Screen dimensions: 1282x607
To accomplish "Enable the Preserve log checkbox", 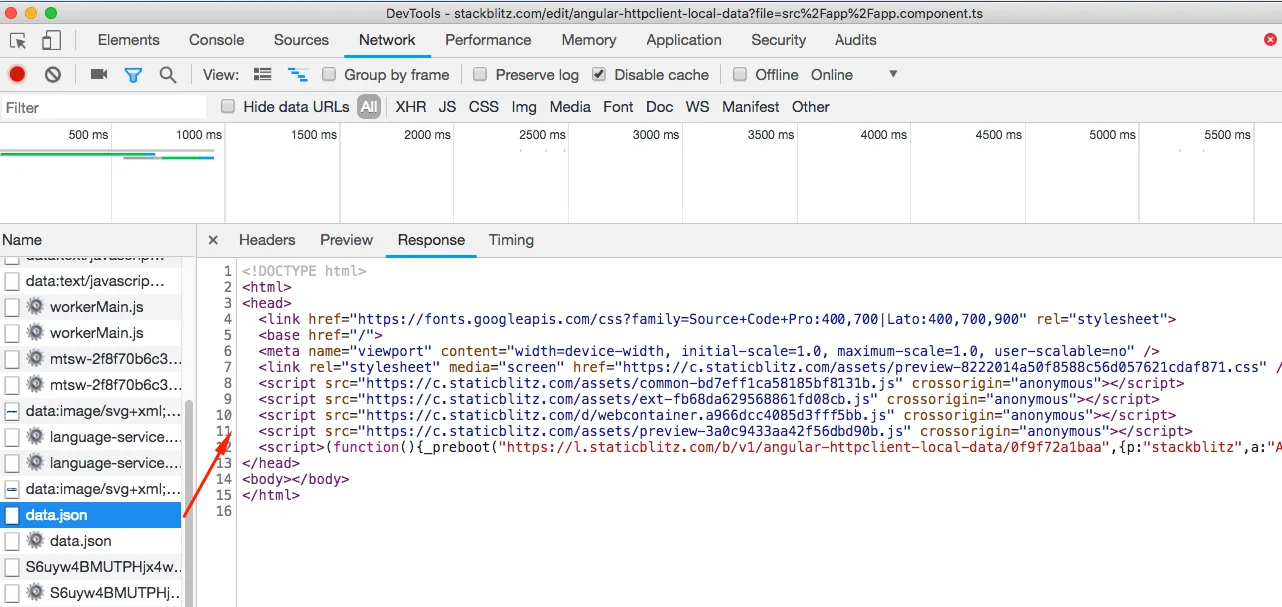I will tap(480, 75).
